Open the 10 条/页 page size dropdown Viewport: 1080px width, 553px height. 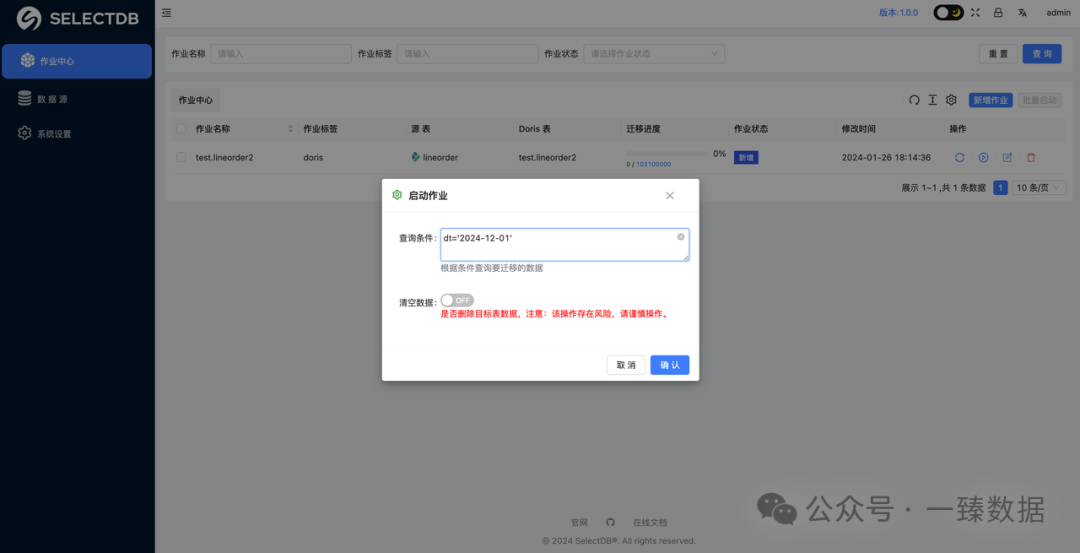1039,187
